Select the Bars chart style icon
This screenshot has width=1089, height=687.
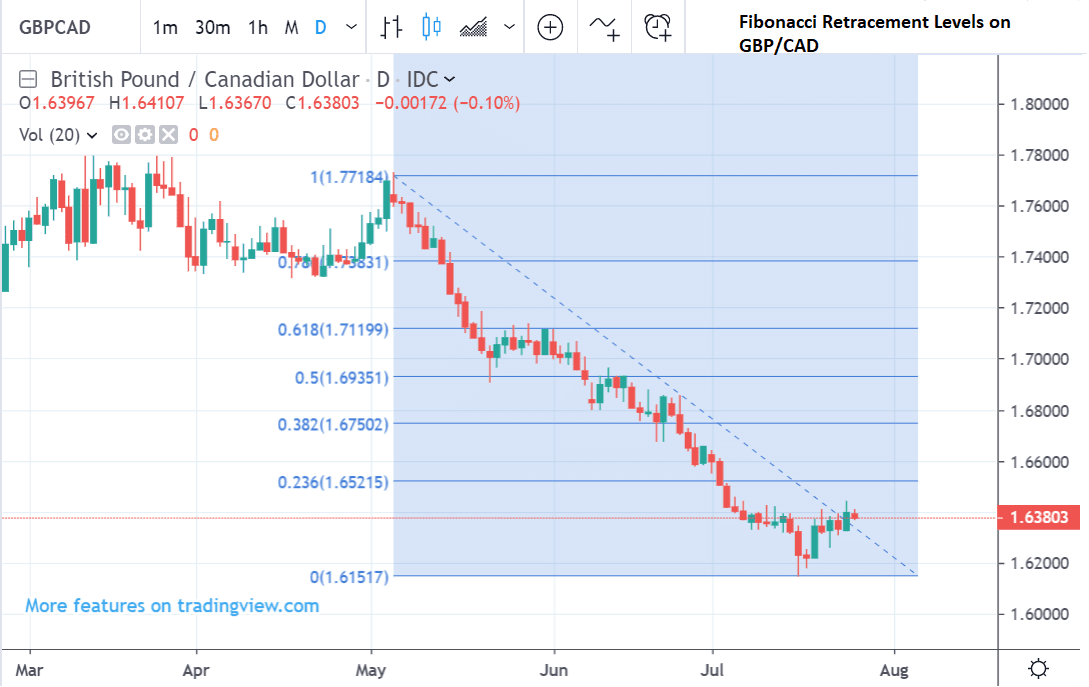tap(391, 27)
